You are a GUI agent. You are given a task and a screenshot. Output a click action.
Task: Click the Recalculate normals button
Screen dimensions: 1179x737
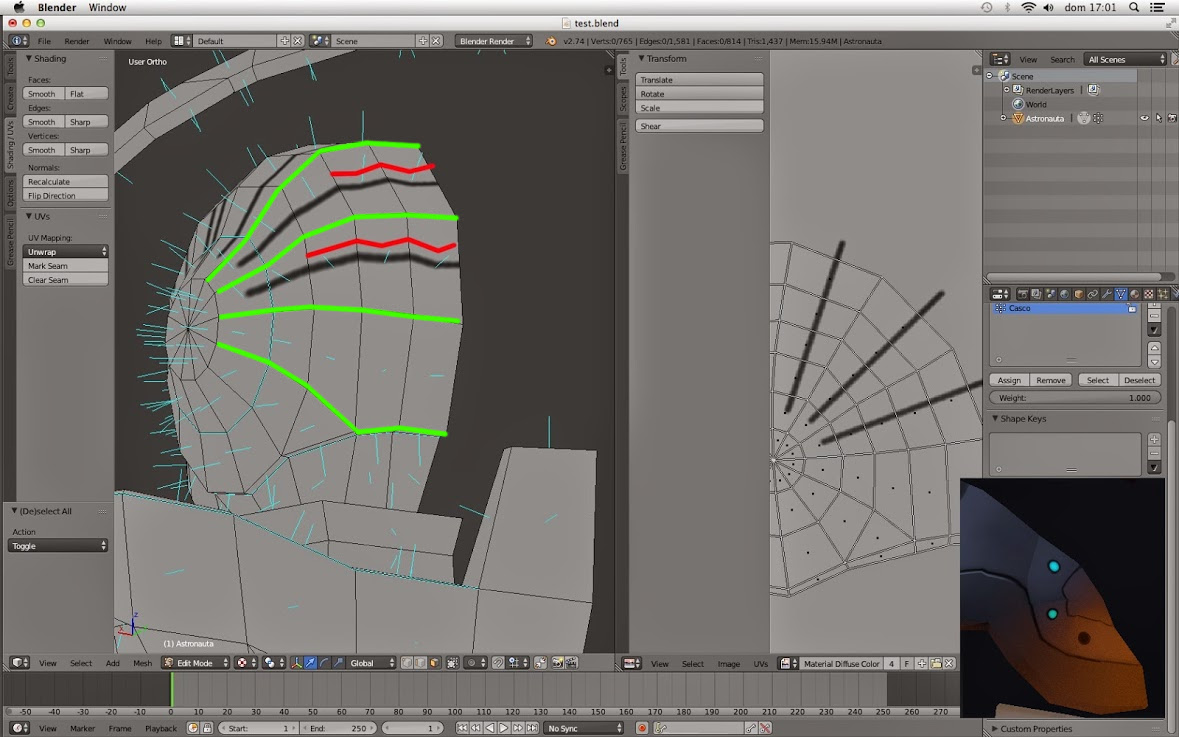pos(65,182)
